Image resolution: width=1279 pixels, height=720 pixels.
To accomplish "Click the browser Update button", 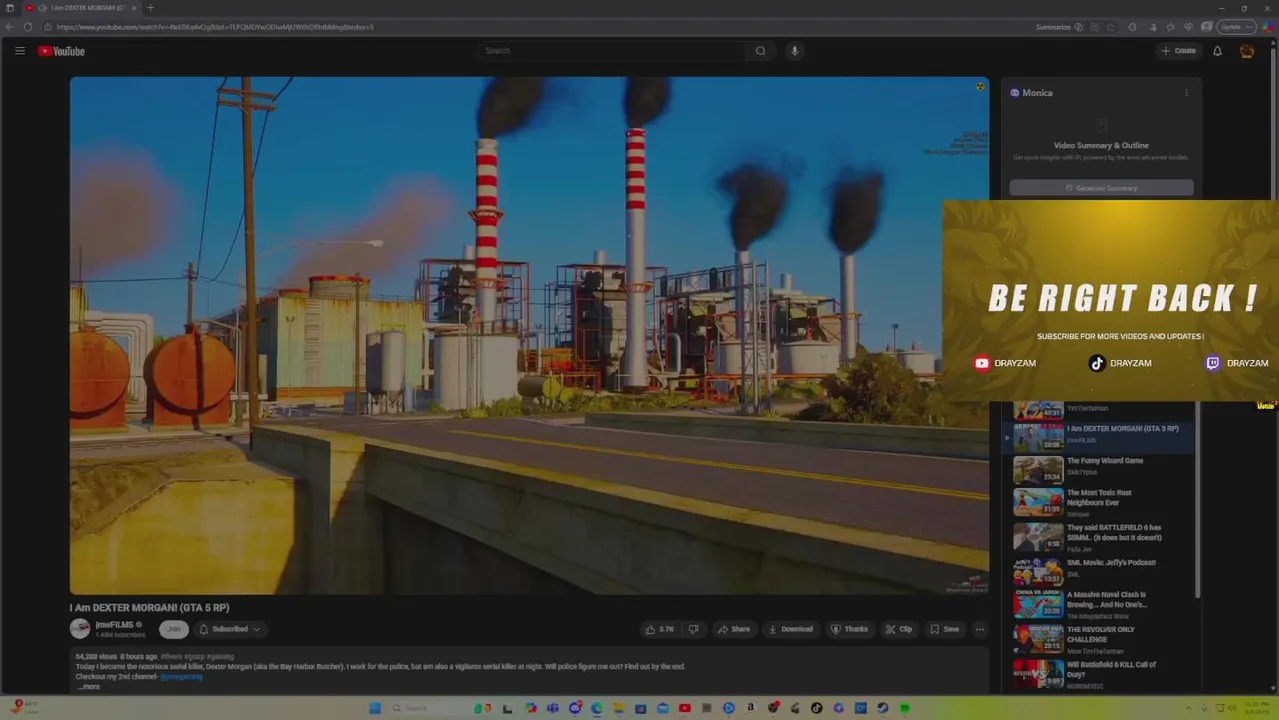I will point(1235,27).
